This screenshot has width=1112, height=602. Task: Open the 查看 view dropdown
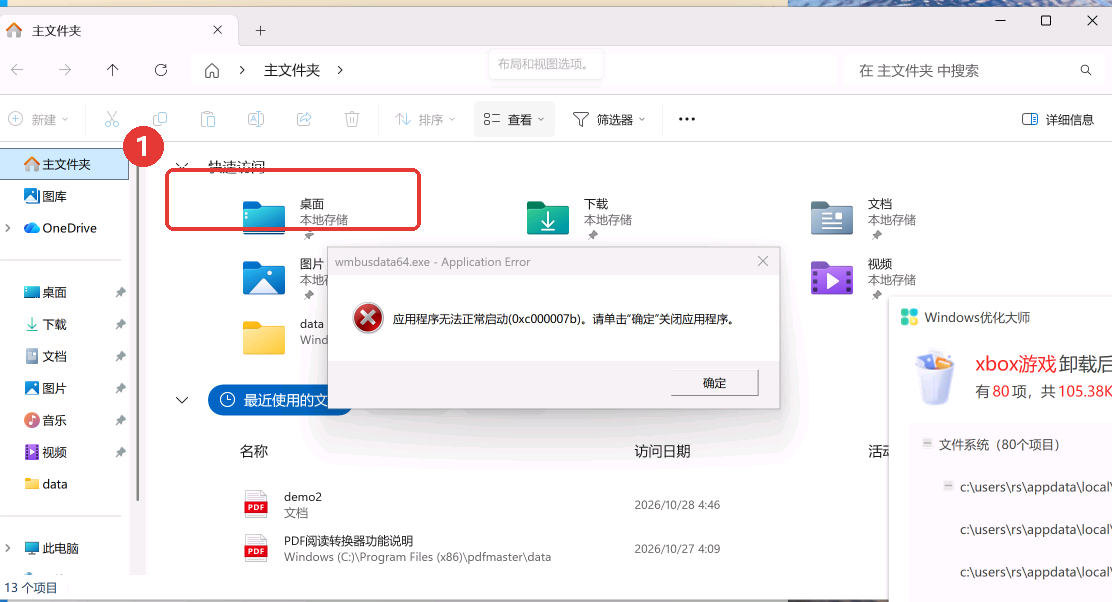coord(514,119)
